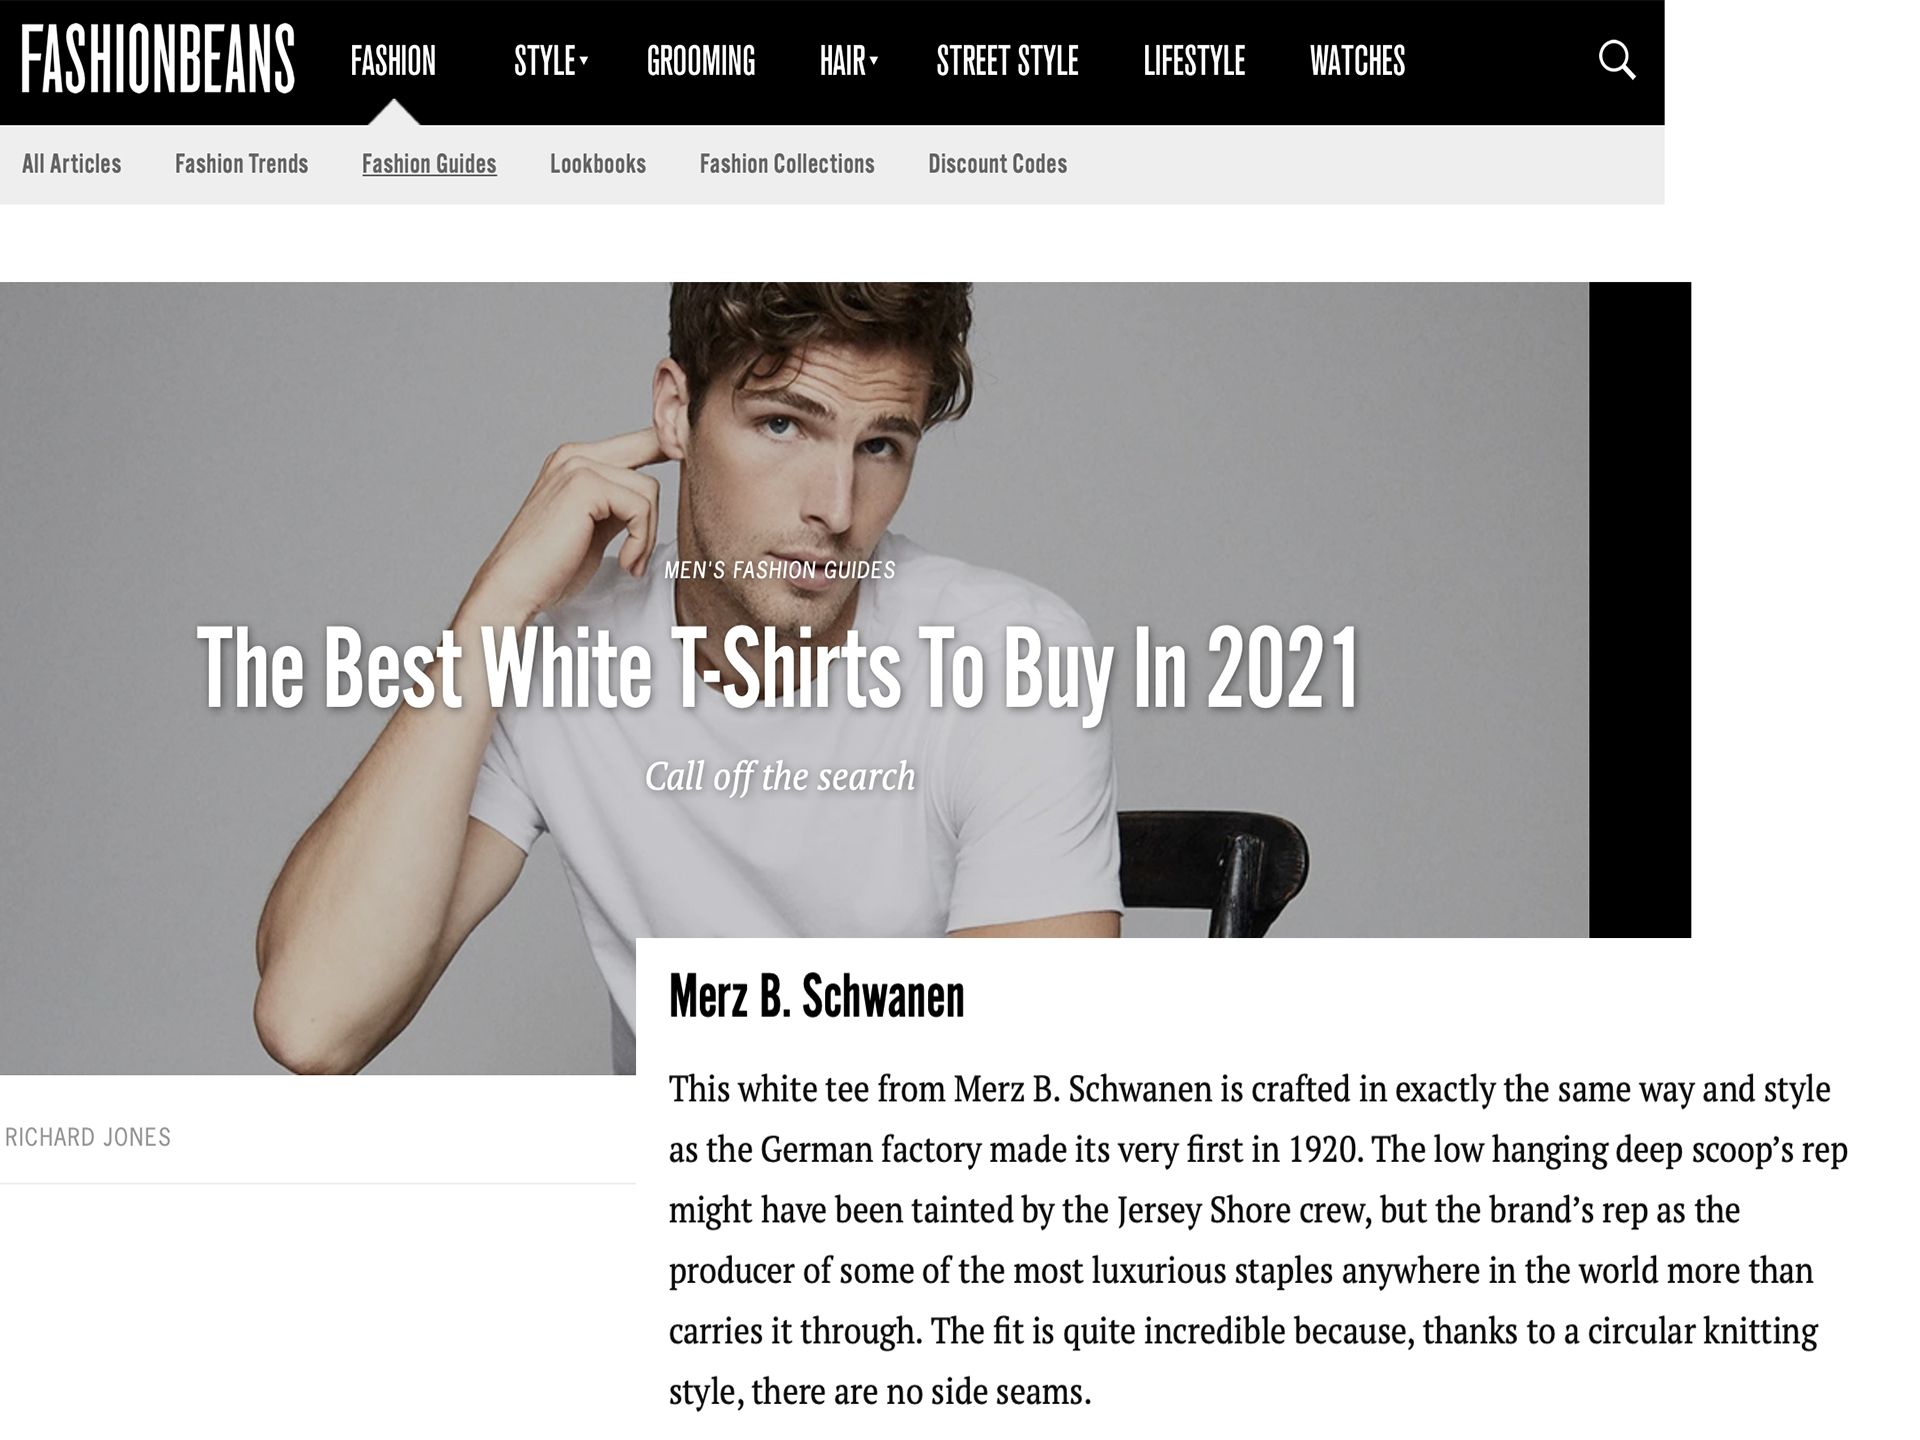Expand the Style dropdown arrow
Image resolution: width=1920 pixels, height=1440 pixels.
[584, 61]
